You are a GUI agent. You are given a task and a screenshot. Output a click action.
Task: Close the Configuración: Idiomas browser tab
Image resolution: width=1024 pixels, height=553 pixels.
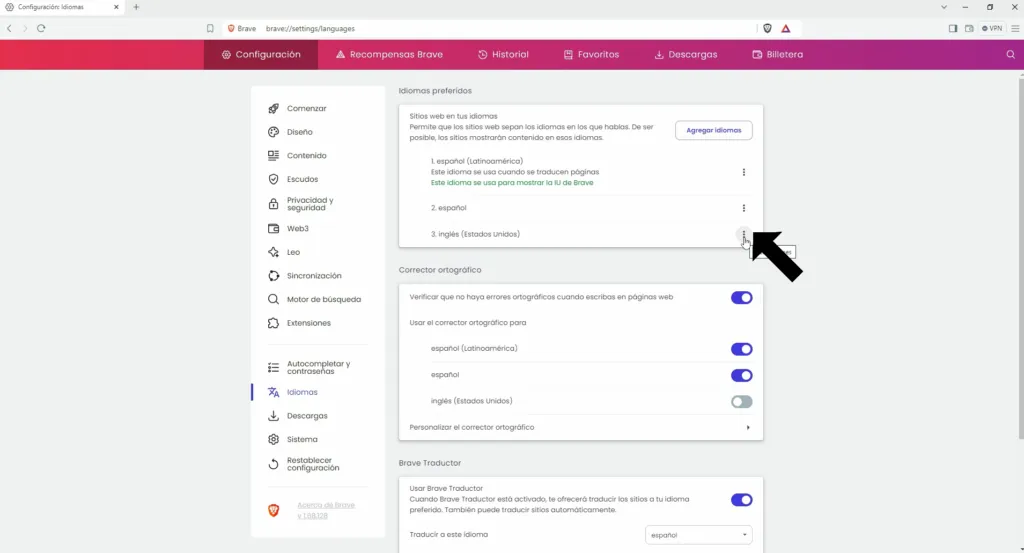116,7
